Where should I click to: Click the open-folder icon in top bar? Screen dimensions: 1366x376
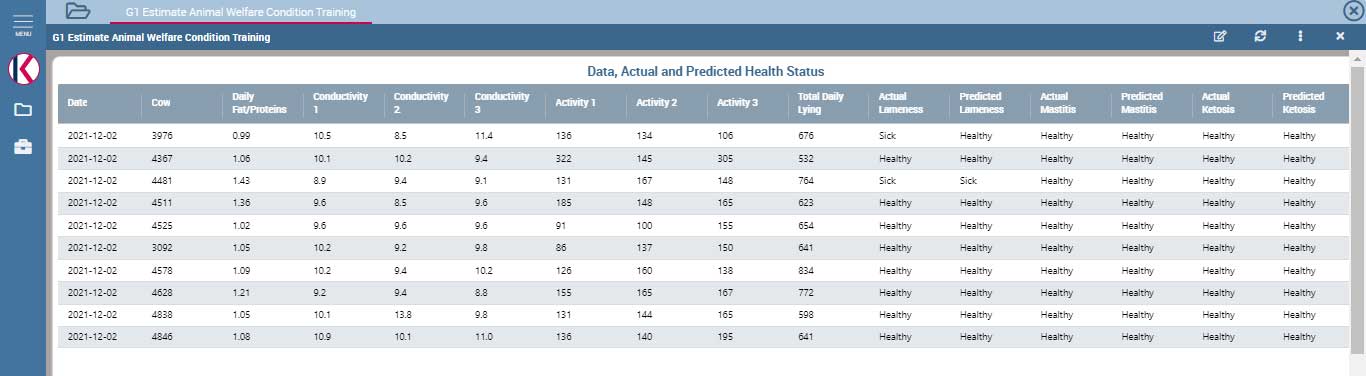[x=77, y=11]
